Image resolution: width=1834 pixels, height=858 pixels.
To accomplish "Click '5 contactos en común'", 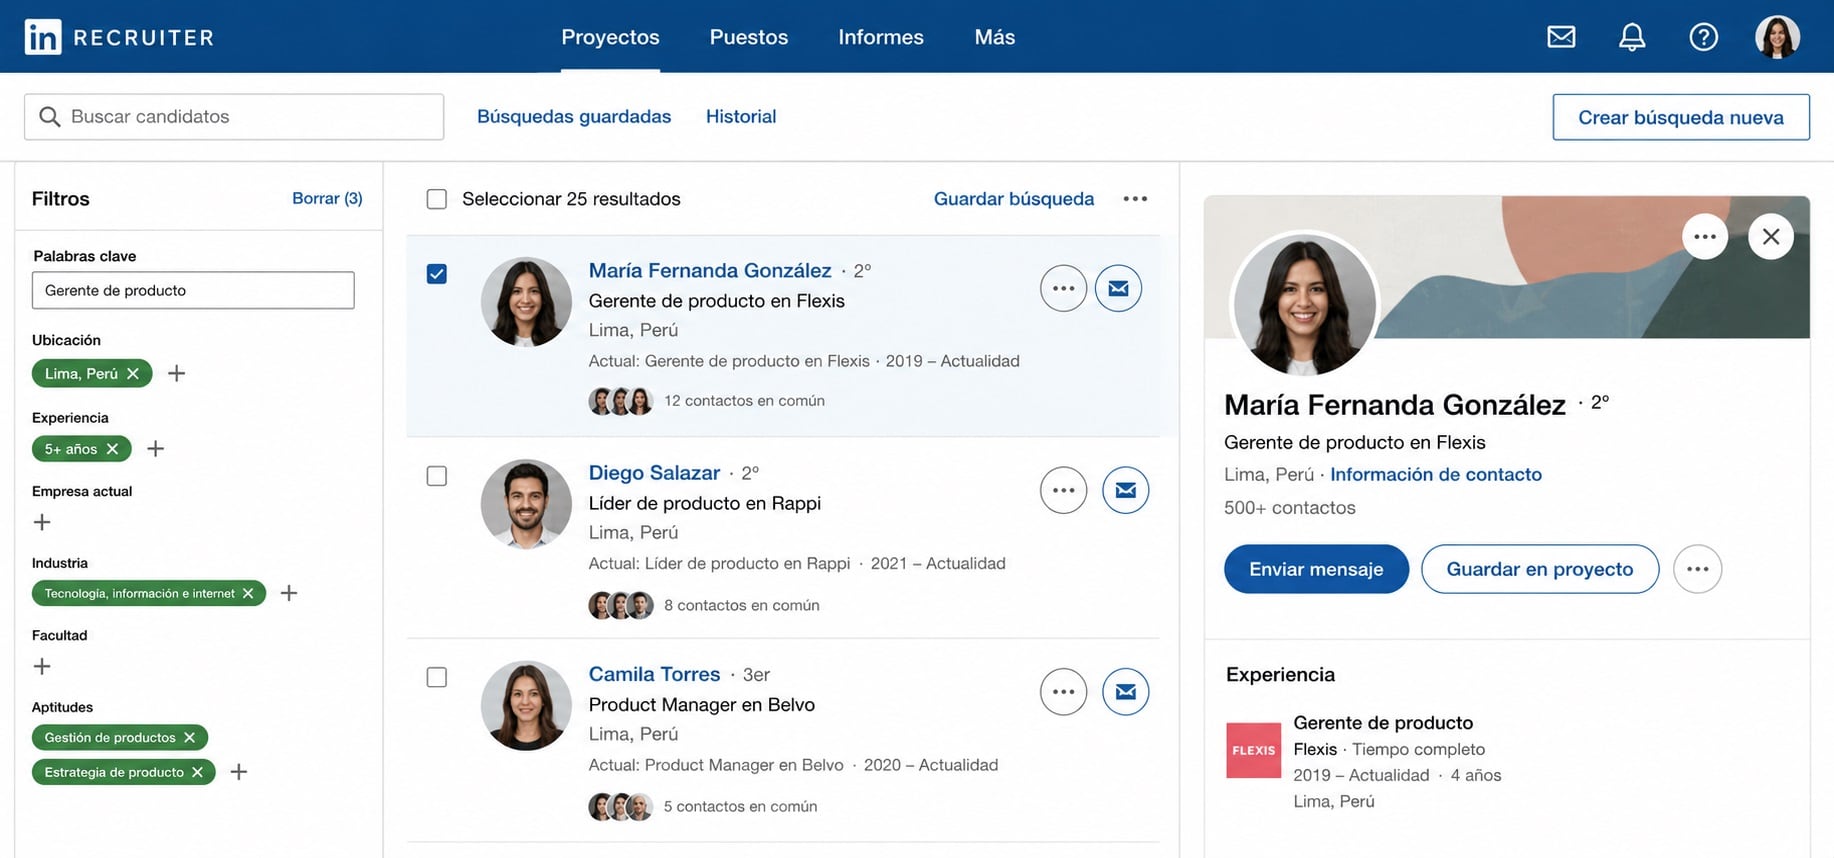I will point(740,806).
